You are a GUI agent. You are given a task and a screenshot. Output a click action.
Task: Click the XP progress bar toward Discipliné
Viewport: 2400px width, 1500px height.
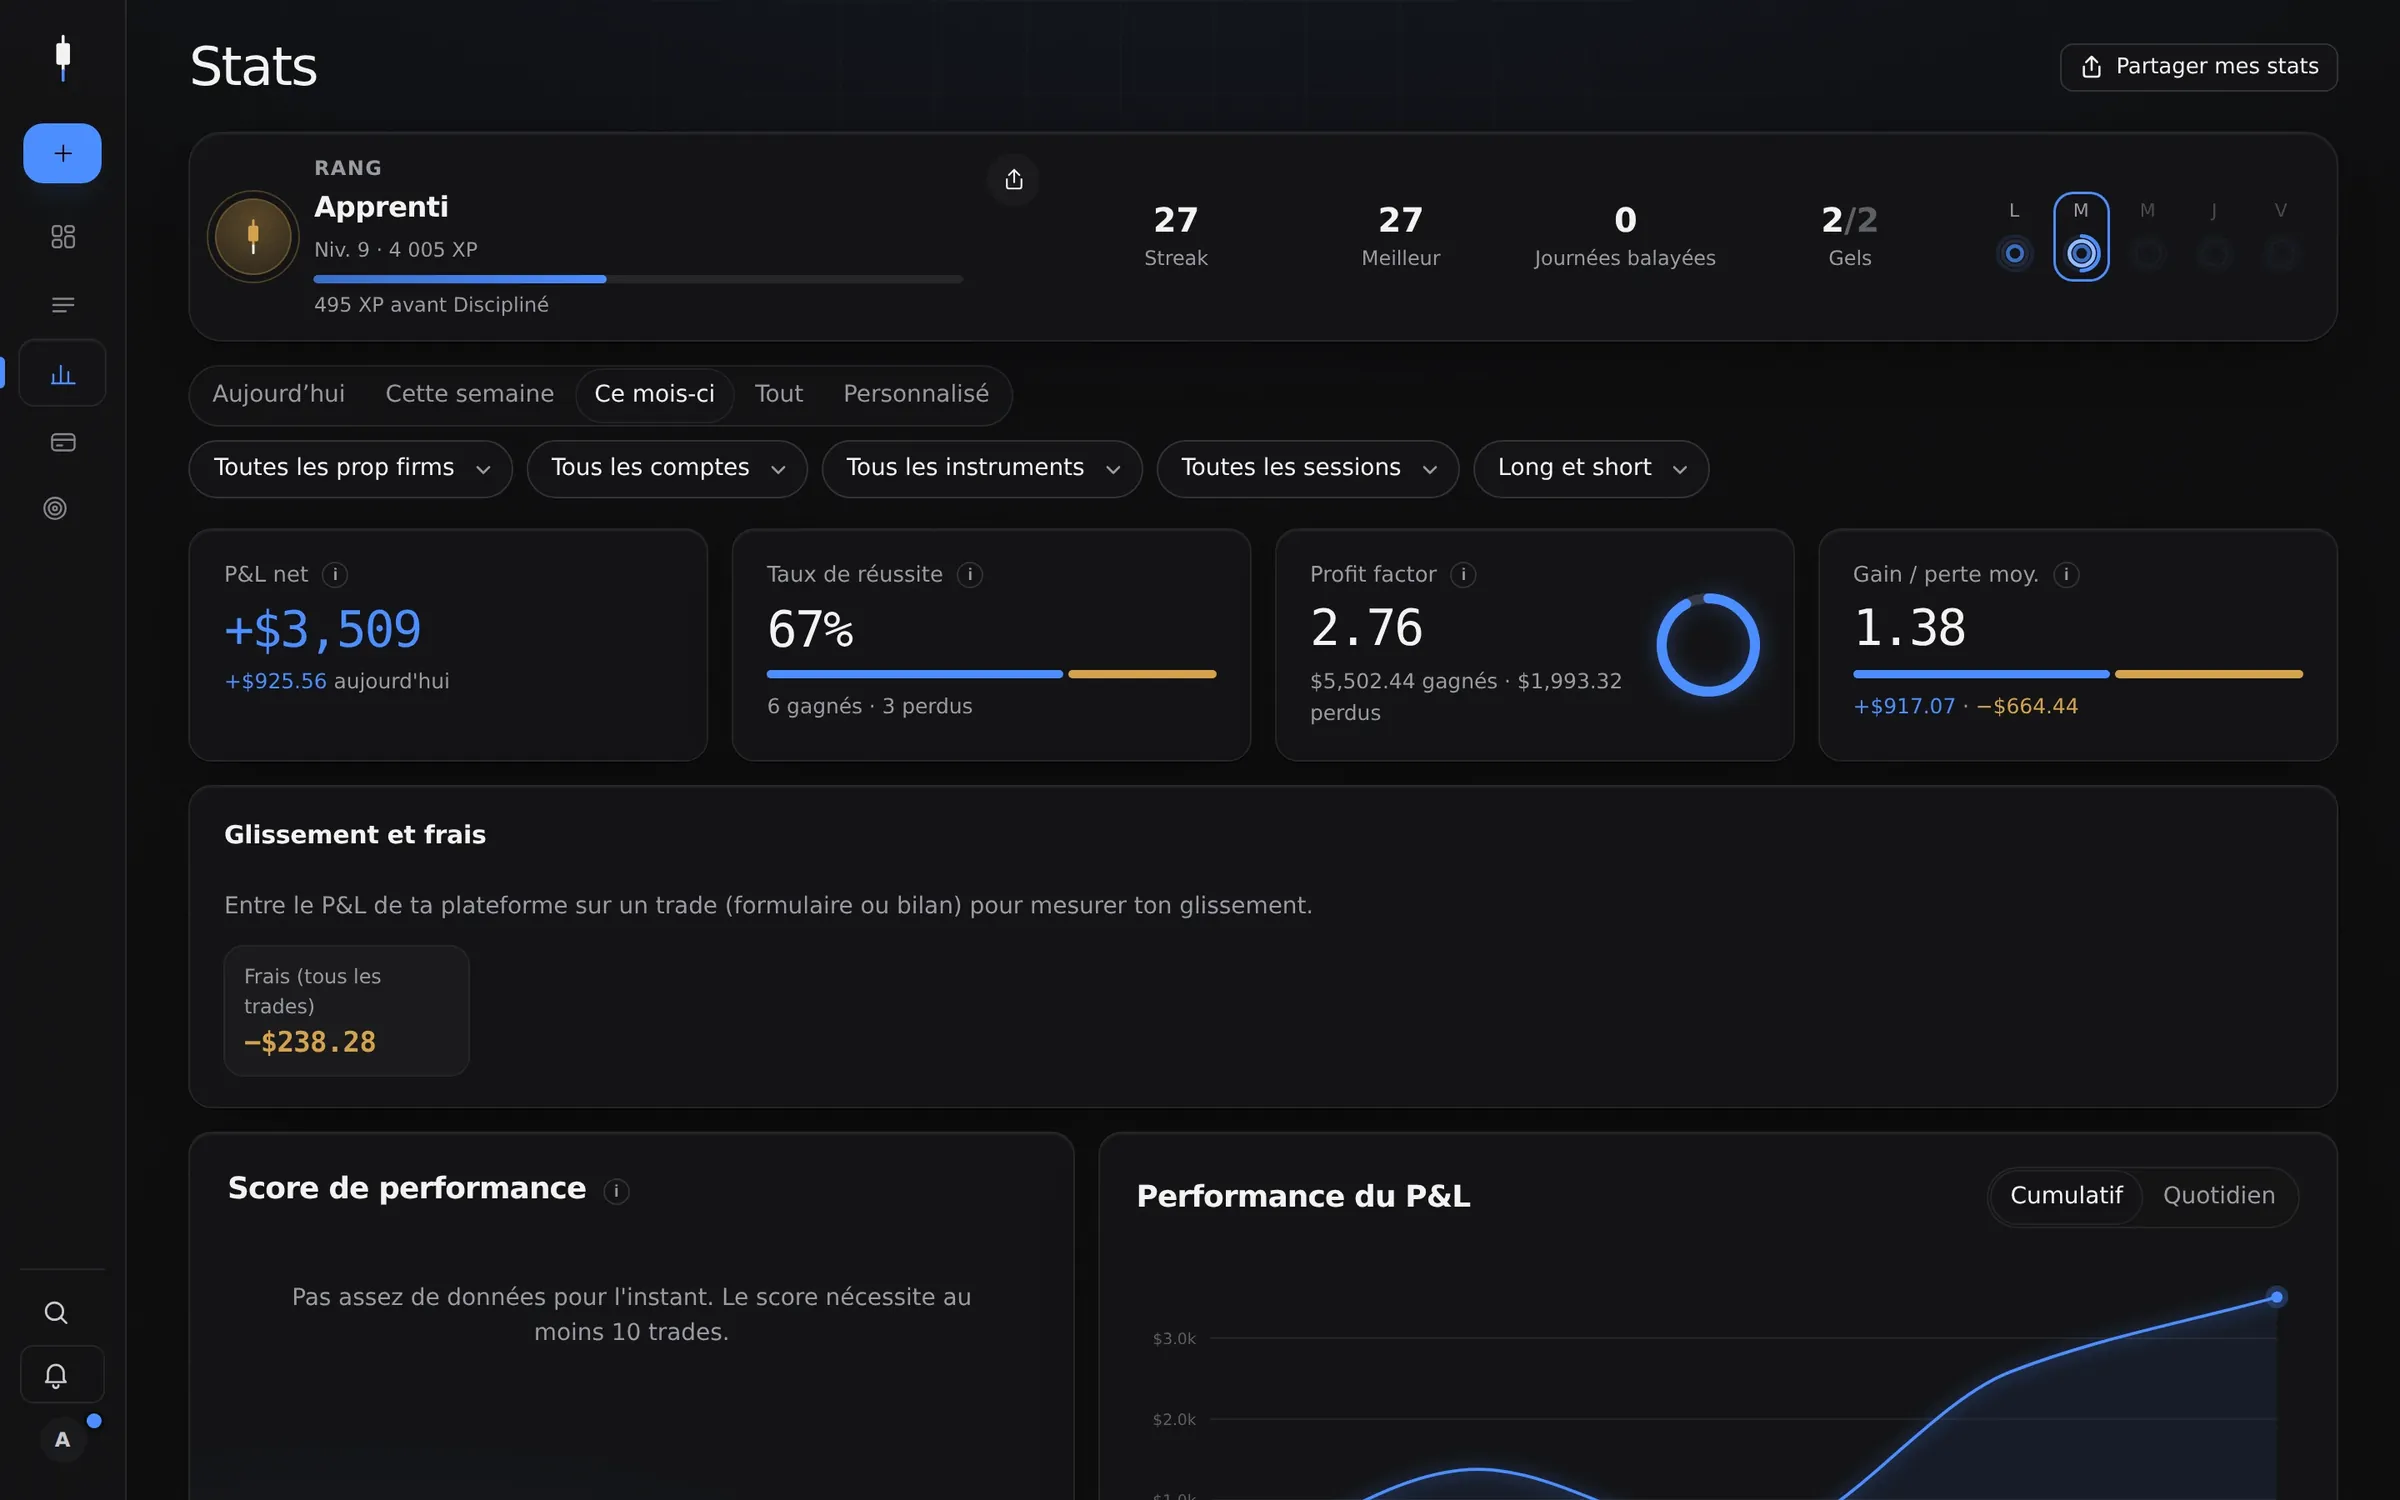click(638, 279)
